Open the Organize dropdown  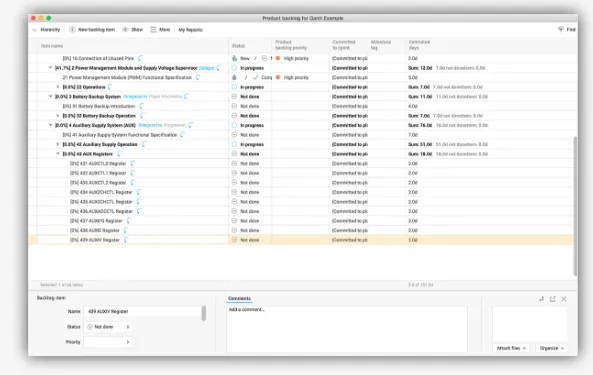pos(552,348)
